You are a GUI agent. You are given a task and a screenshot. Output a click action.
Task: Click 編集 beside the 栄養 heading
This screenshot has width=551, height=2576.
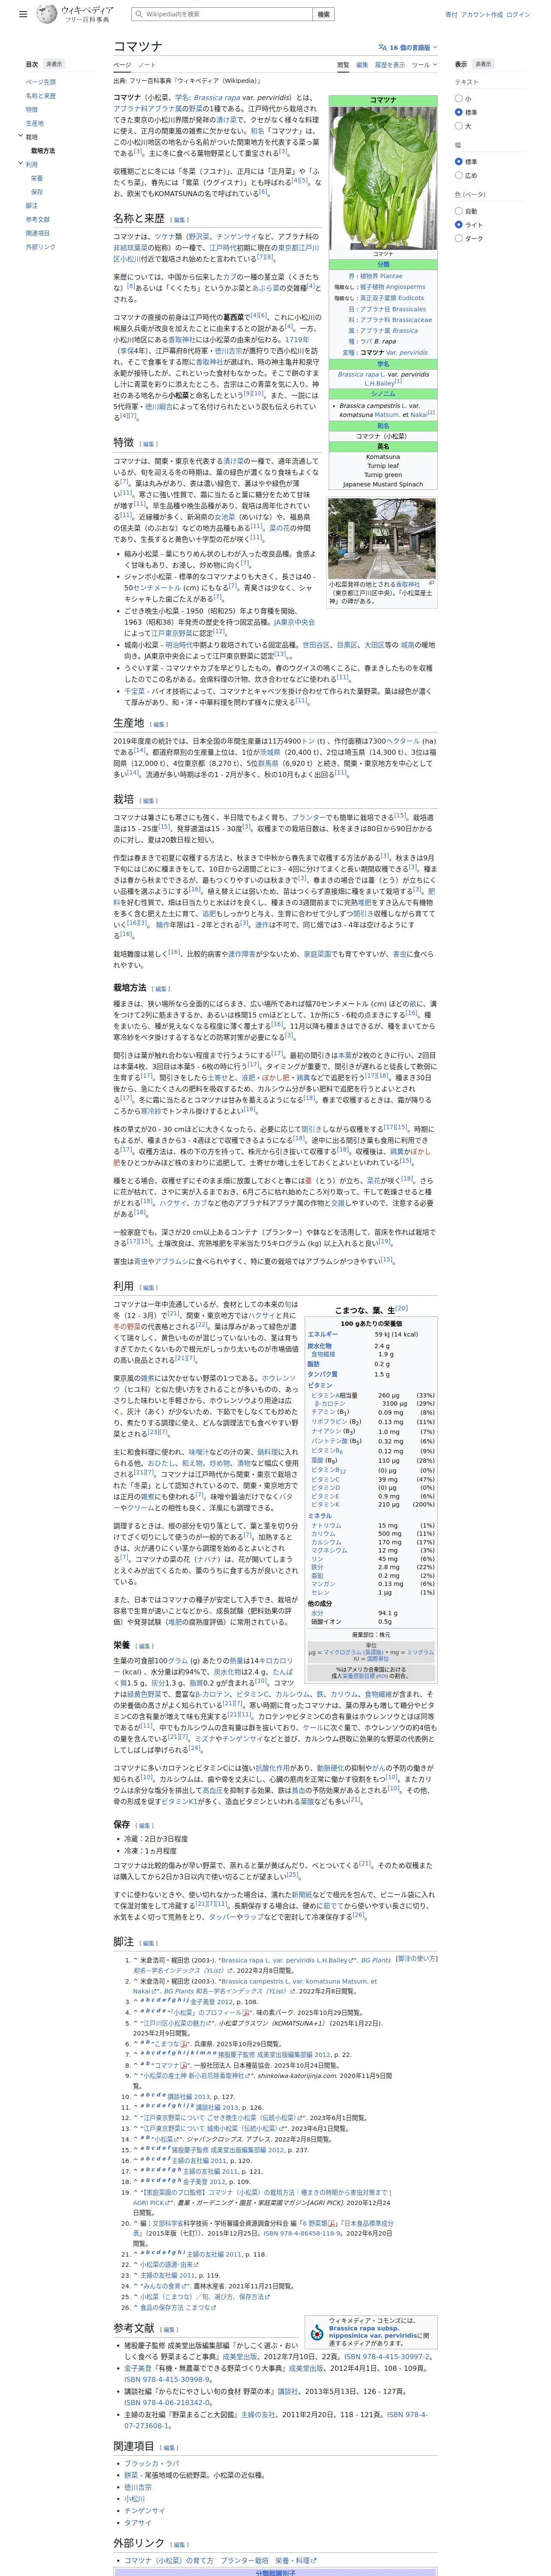(x=145, y=1646)
